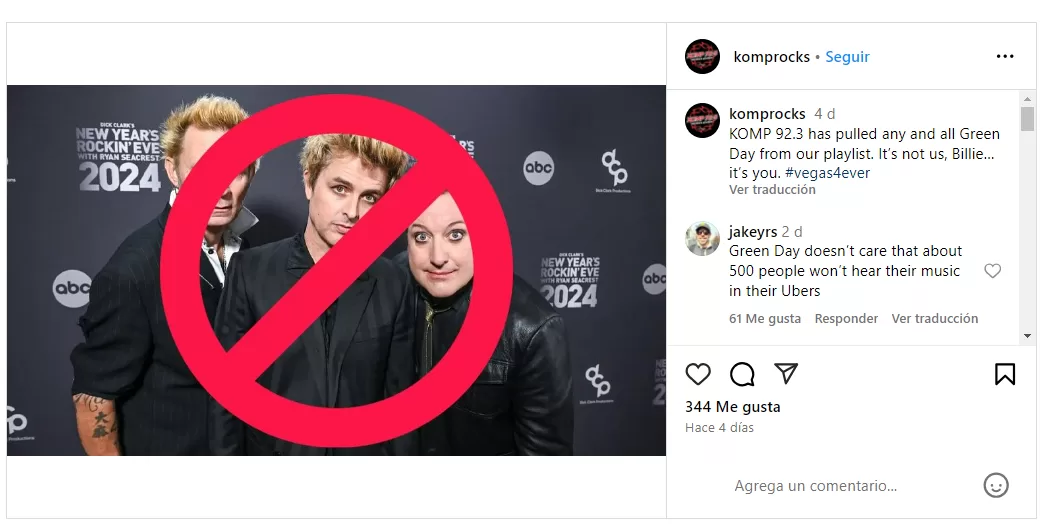The width and height of the screenshot is (1043, 527).
Task: Open the comment speech bubble icon
Action: click(742, 374)
